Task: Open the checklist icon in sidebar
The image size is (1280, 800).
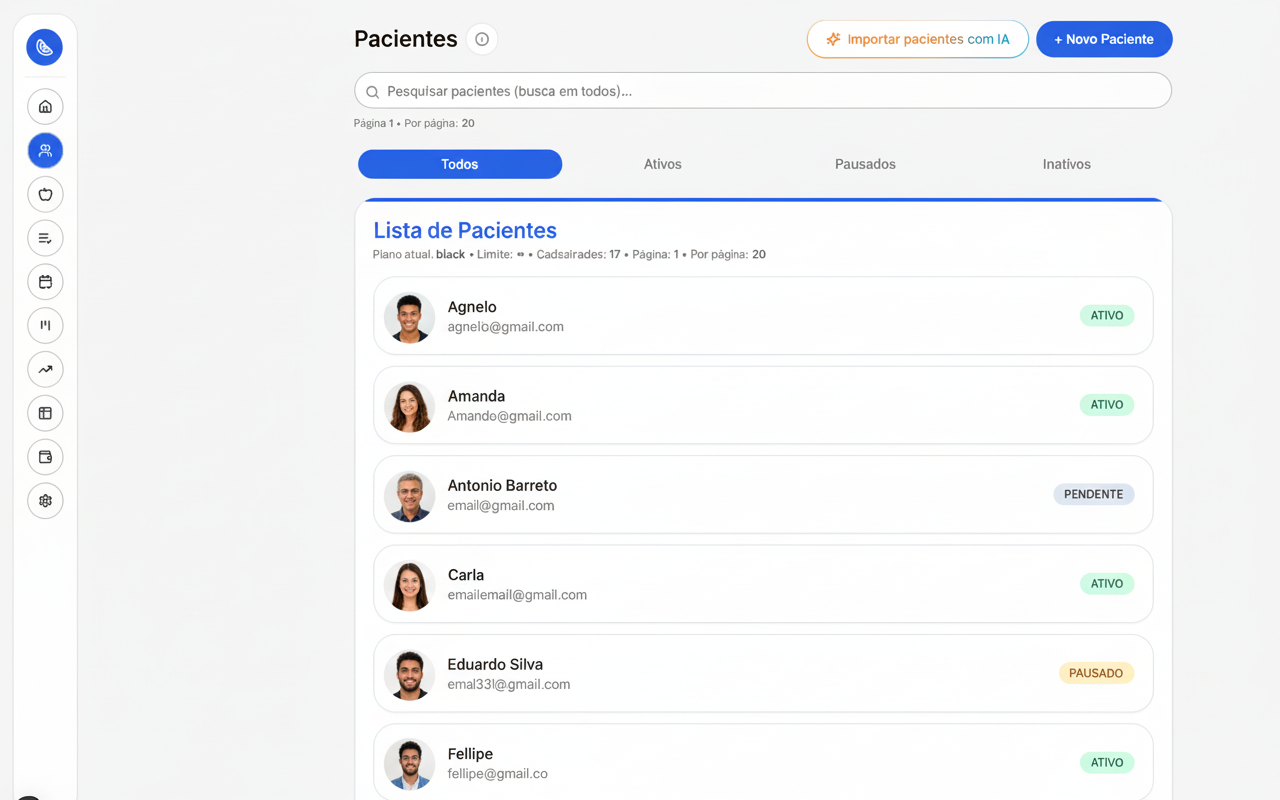Action: pyautogui.click(x=45, y=238)
